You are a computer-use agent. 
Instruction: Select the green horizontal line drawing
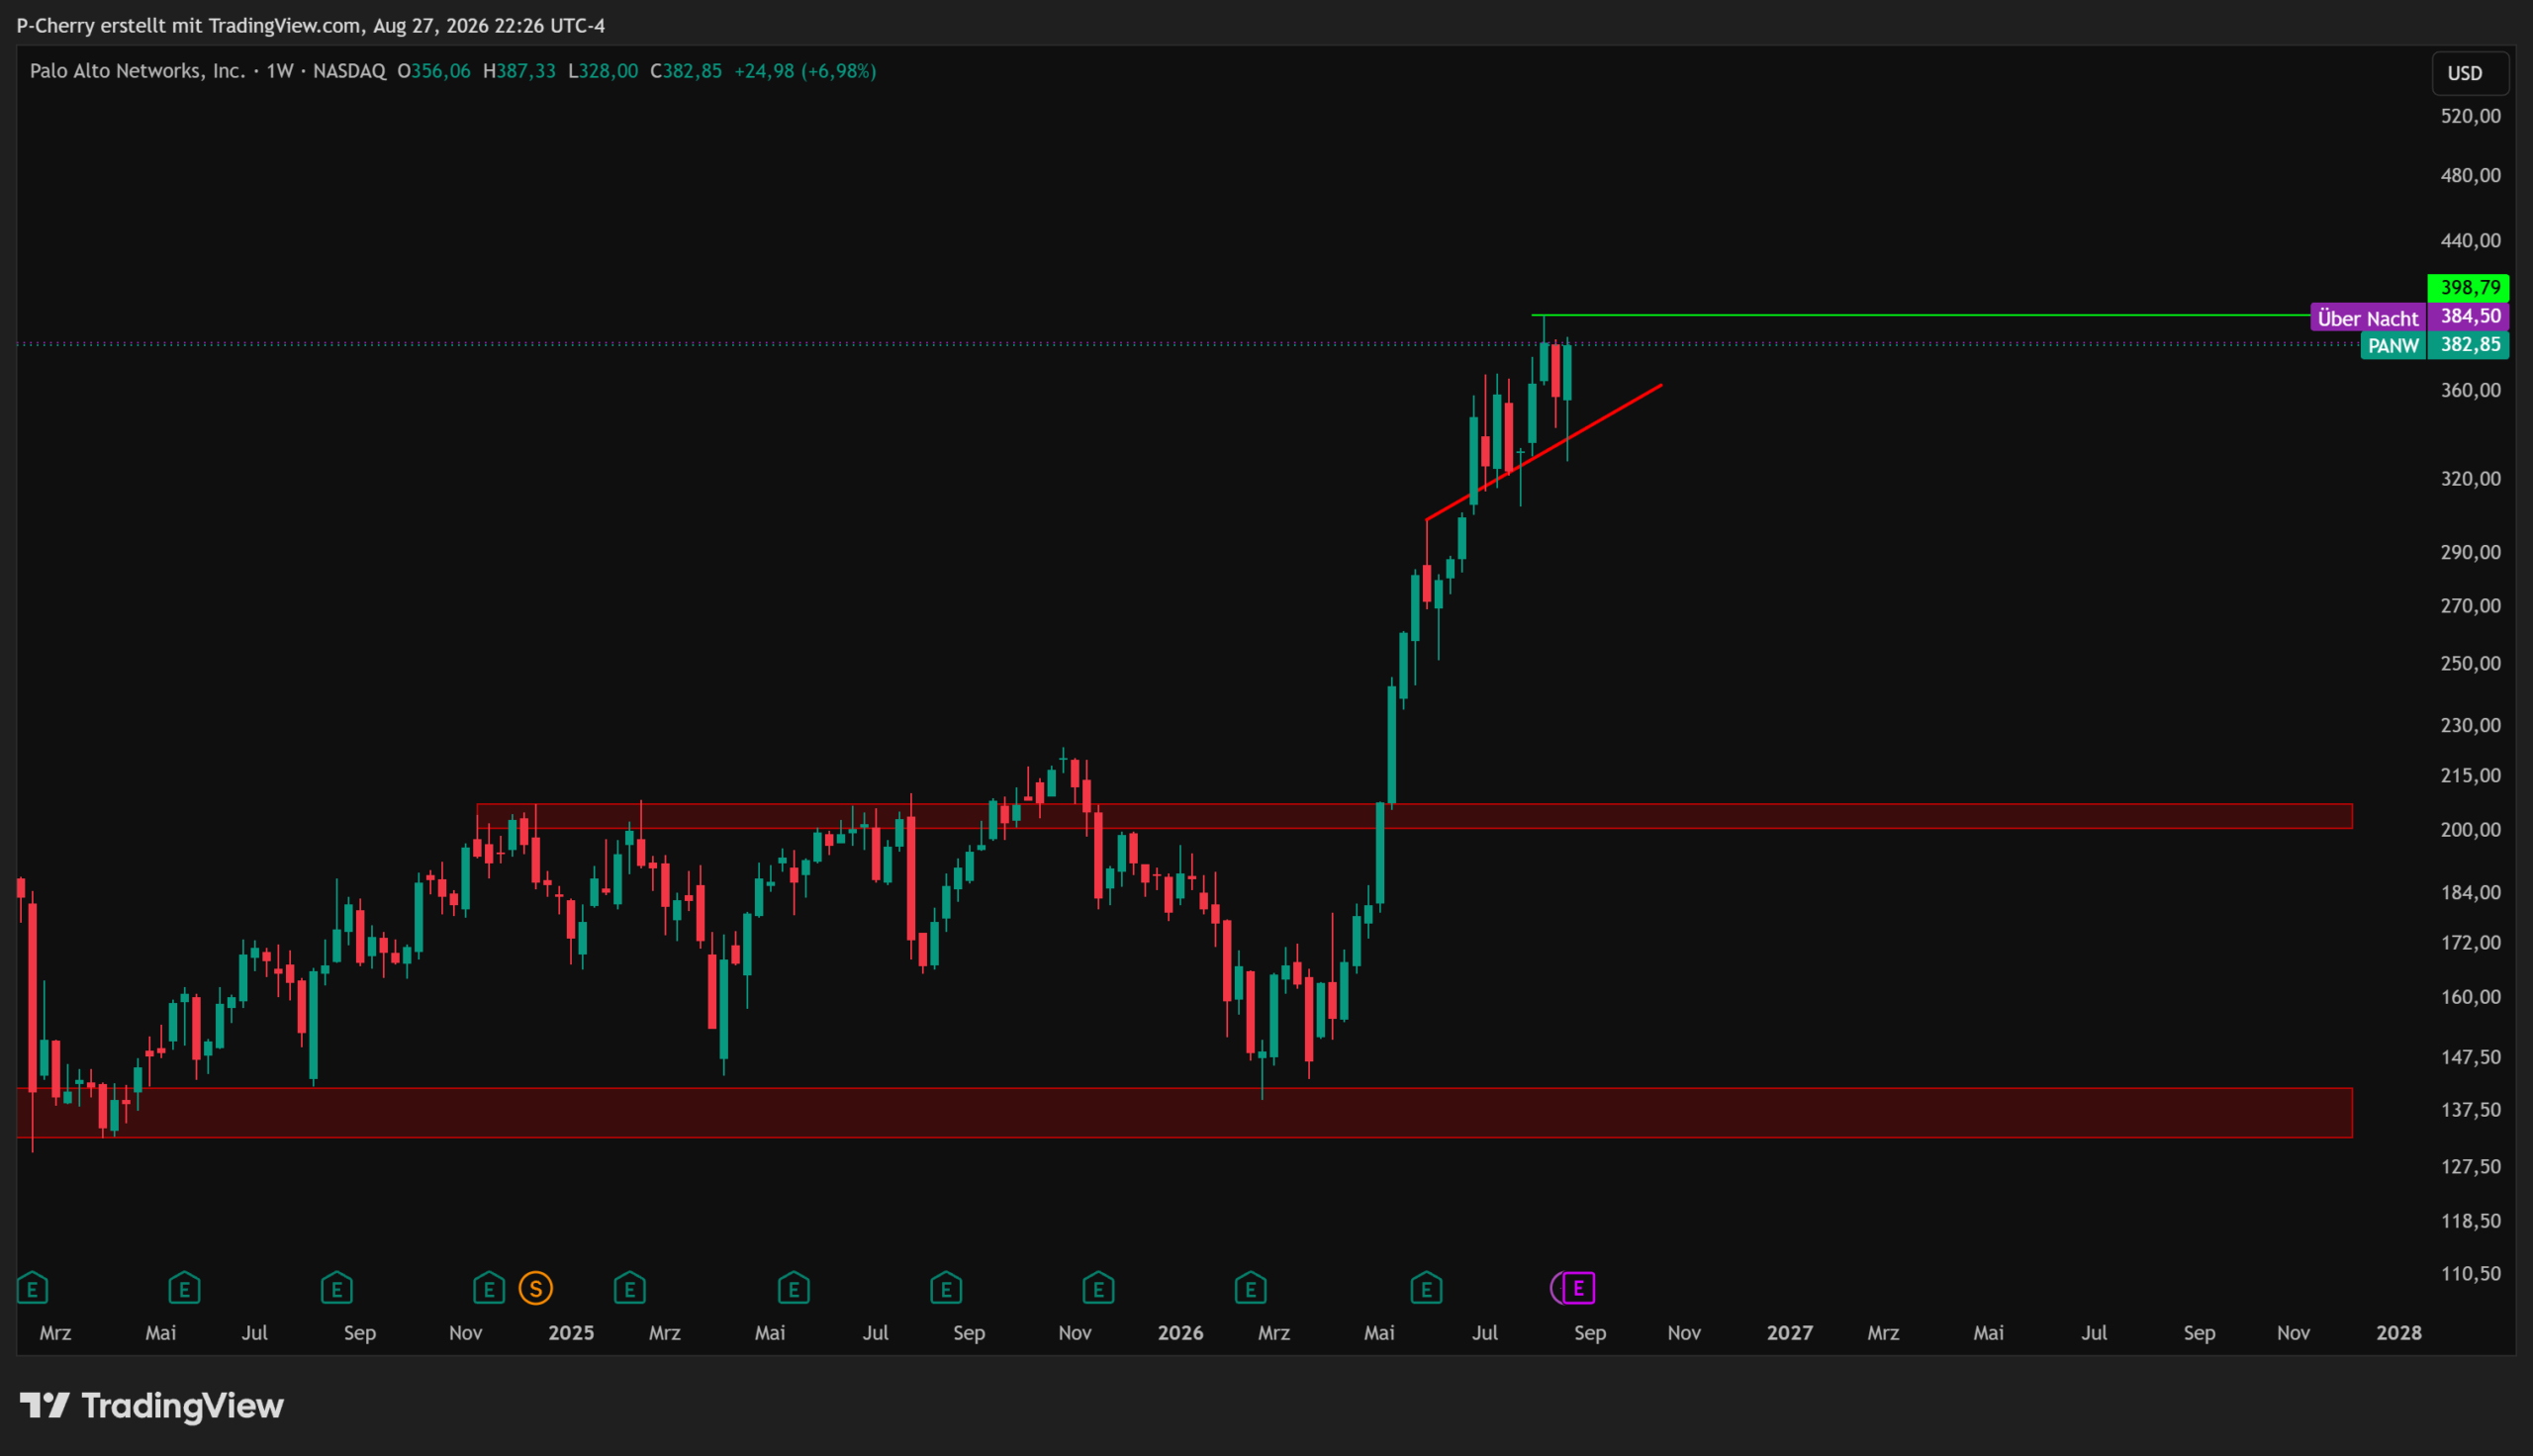1920,315
